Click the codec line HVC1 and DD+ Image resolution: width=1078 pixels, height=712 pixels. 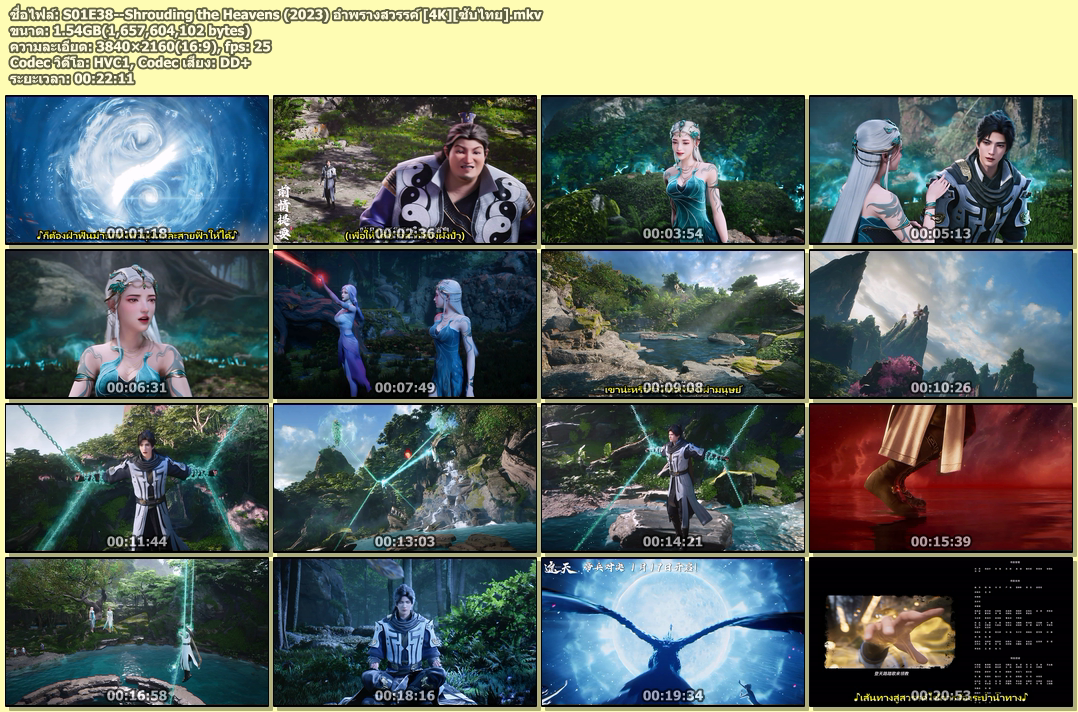pyautogui.click(x=130, y=62)
